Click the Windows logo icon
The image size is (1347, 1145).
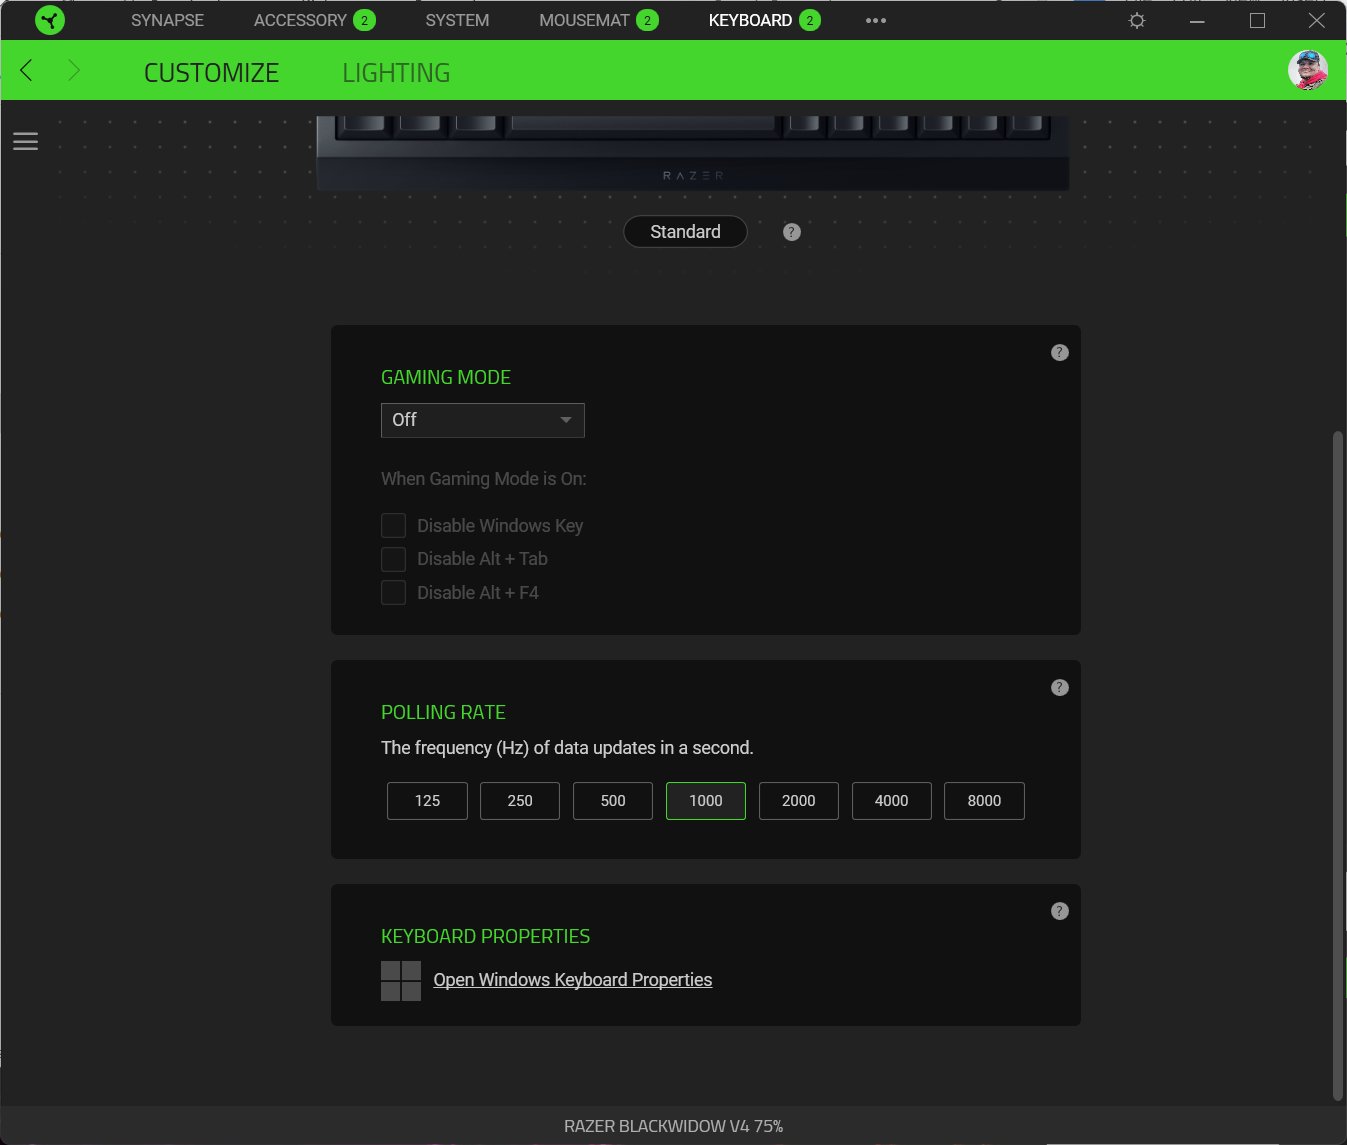(x=401, y=981)
